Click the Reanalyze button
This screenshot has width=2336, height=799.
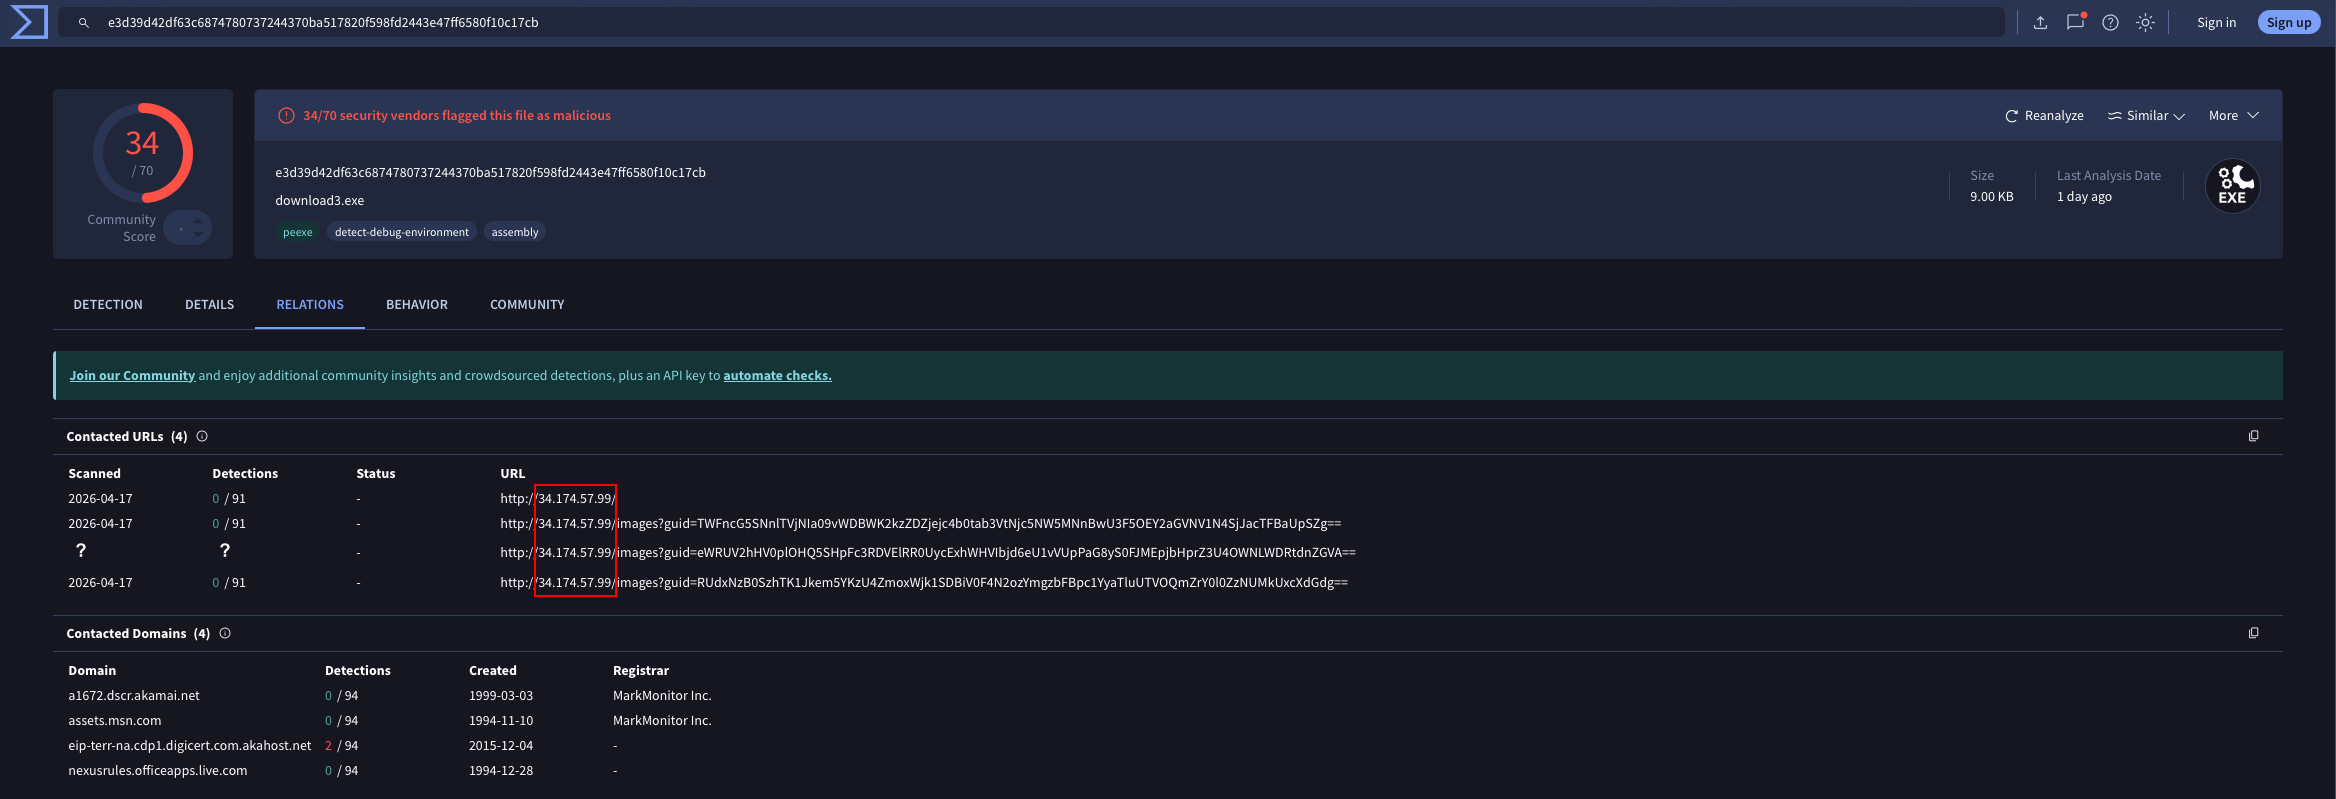tap(2044, 116)
